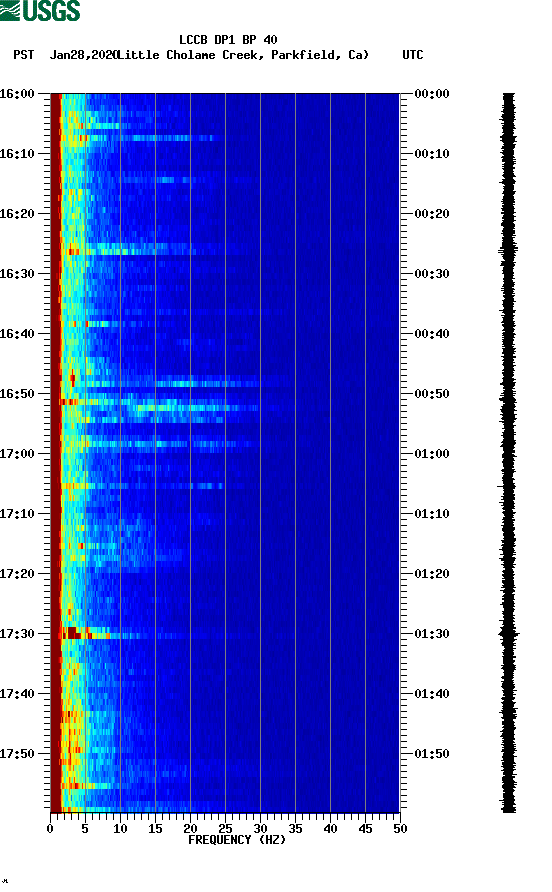Click the 00:40 UTC time label
This screenshot has width=552, height=892.
pyautogui.click(x=432, y=333)
